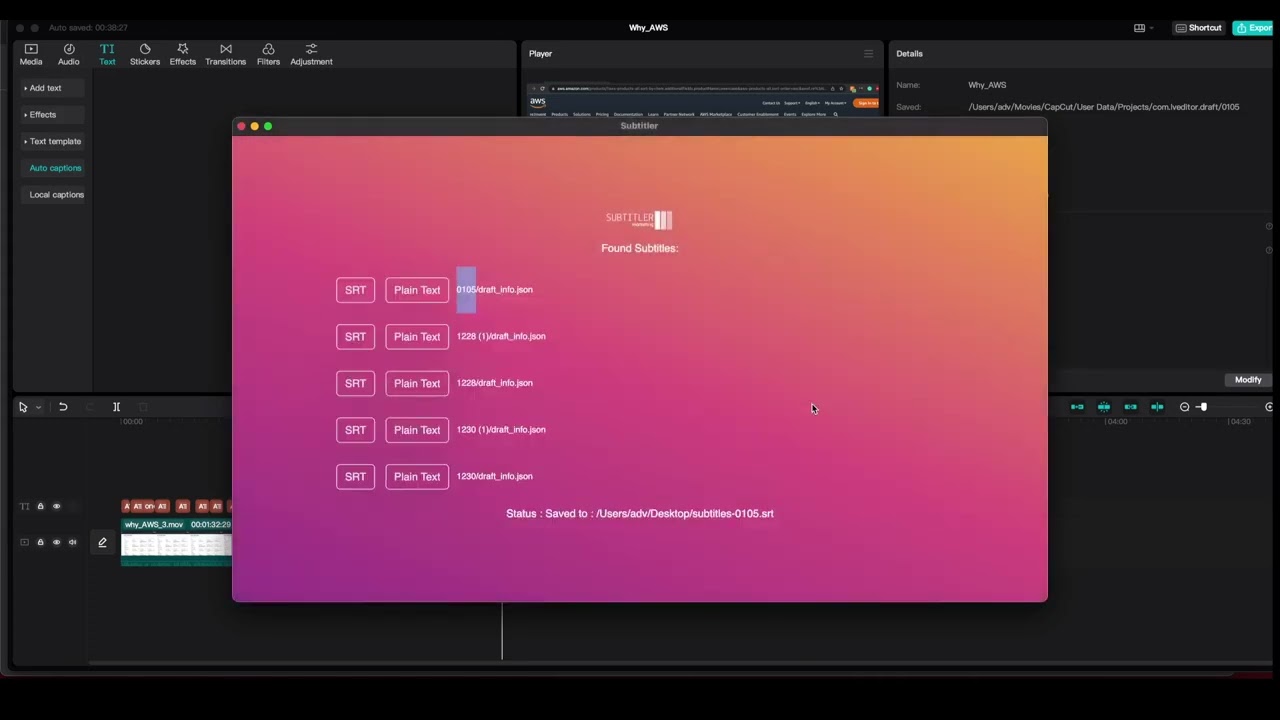The image size is (1280, 720).
Task: Click Modify in the Details panel
Action: click(x=1248, y=380)
